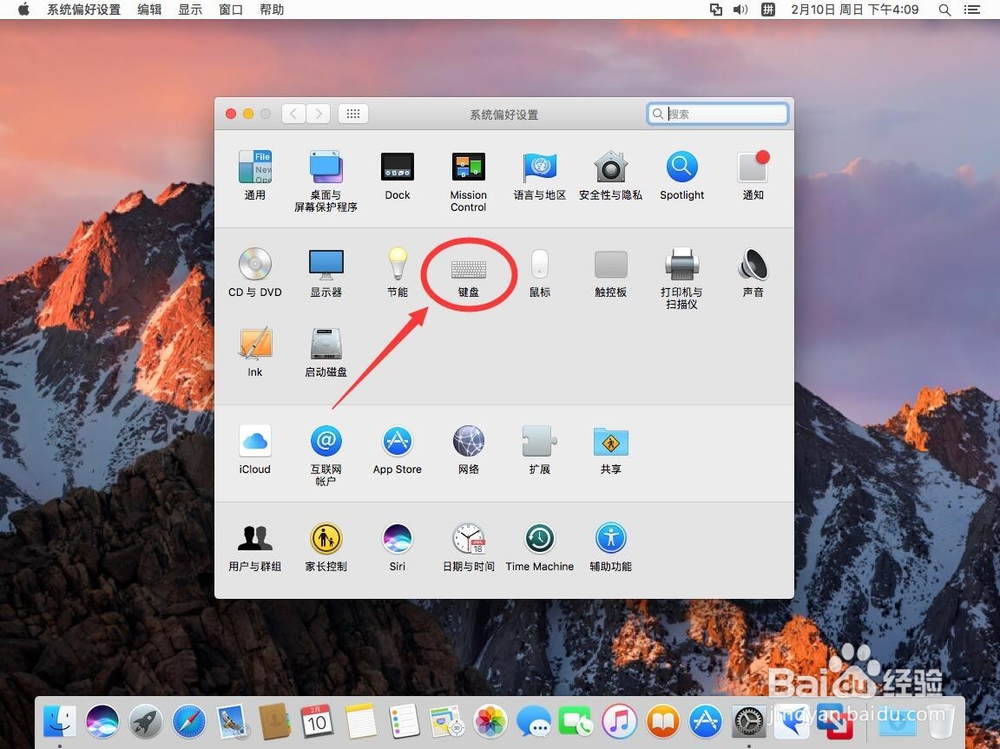1000x749 pixels.
Task: Open Messages from the Dock
Action: pos(534,722)
